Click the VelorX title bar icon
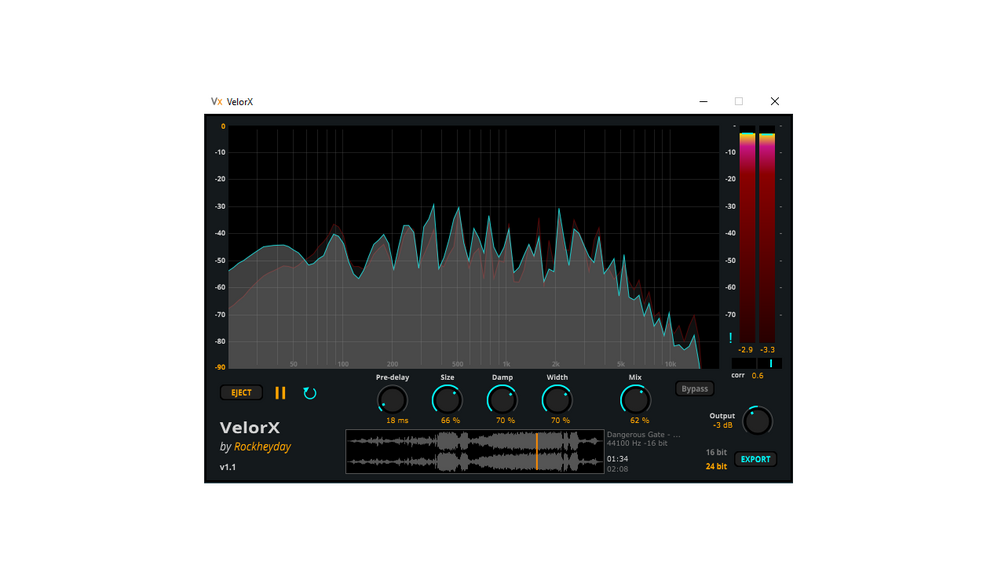Viewport: 1005px width, 565px height. tap(217, 101)
